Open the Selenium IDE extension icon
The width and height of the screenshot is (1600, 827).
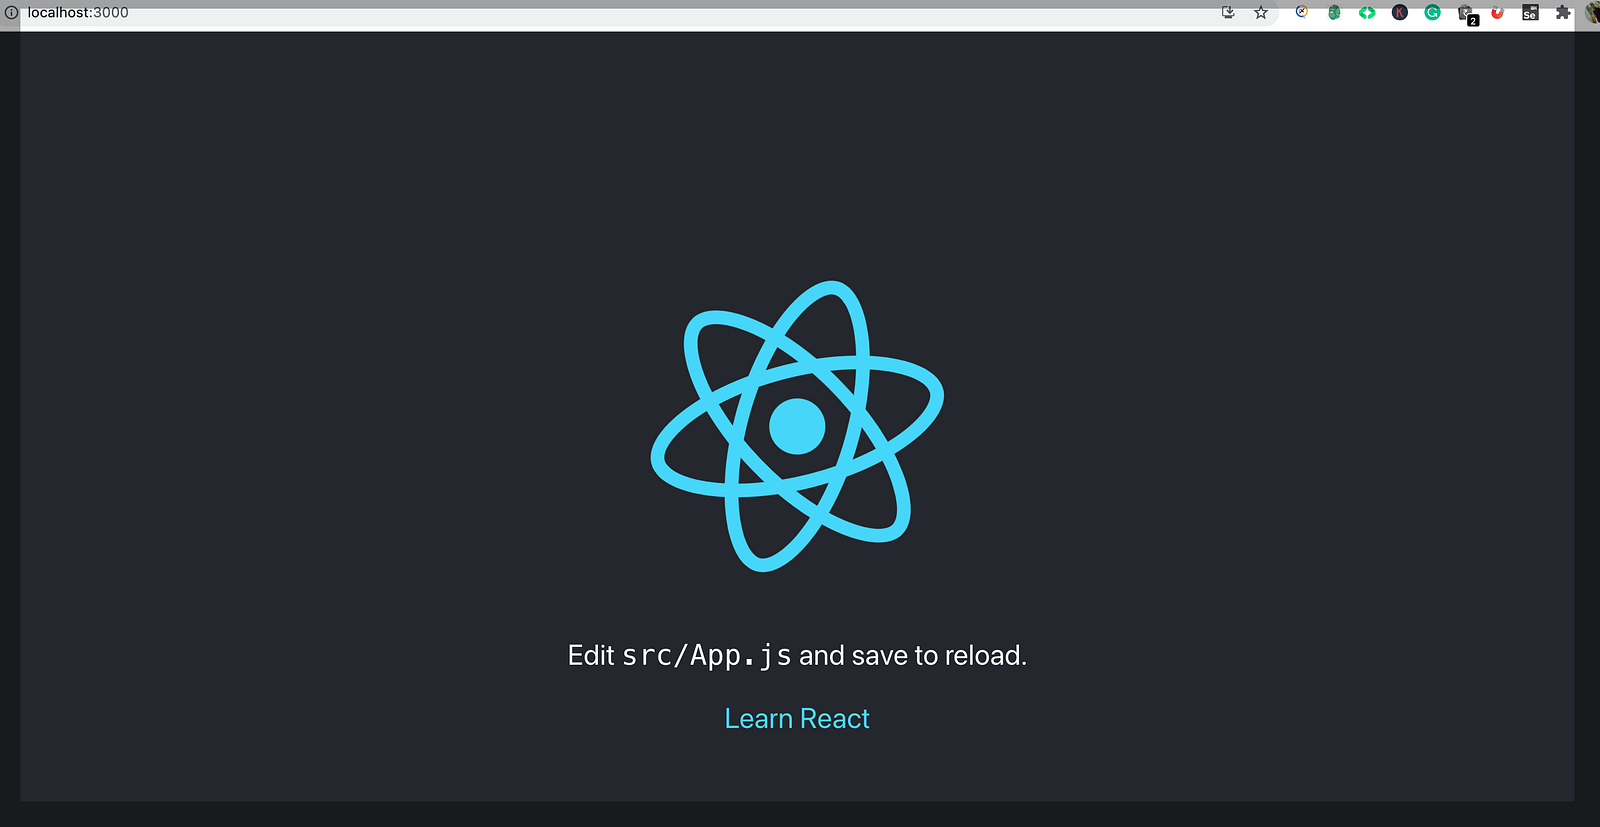tap(1530, 13)
